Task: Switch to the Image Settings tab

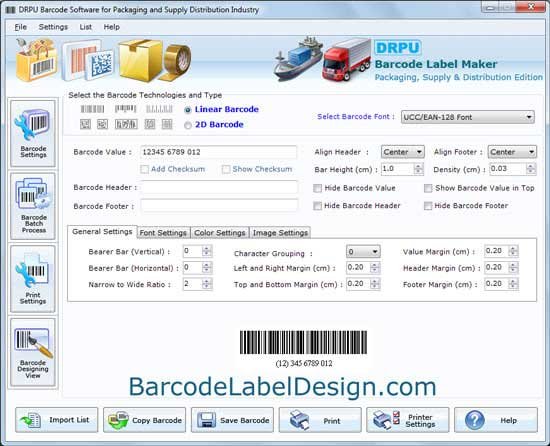Action: tap(280, 233)
